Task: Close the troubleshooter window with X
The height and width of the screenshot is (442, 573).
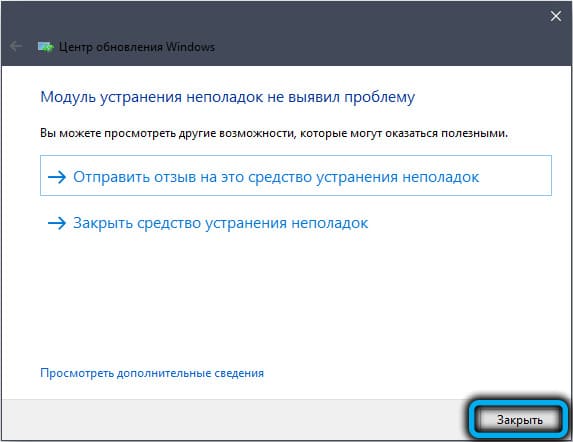Action: tap(556, 16)
